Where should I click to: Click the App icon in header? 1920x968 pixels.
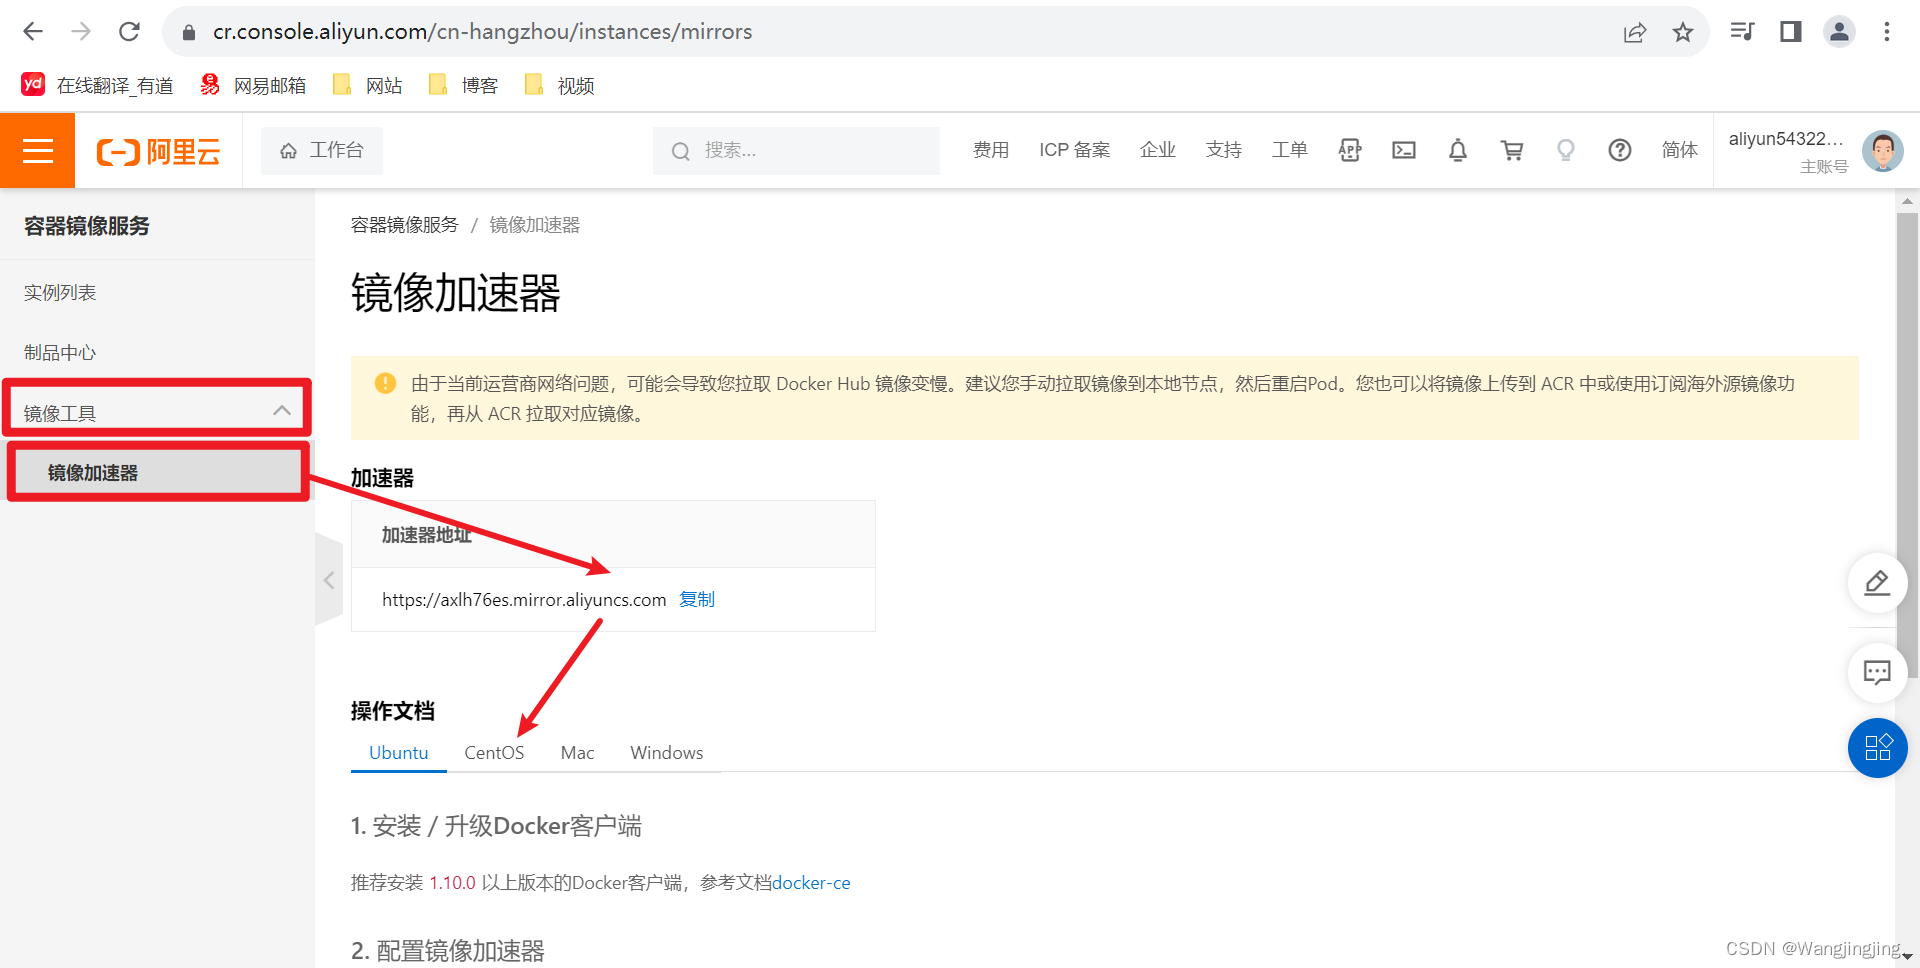click(x=1350, y=150)
